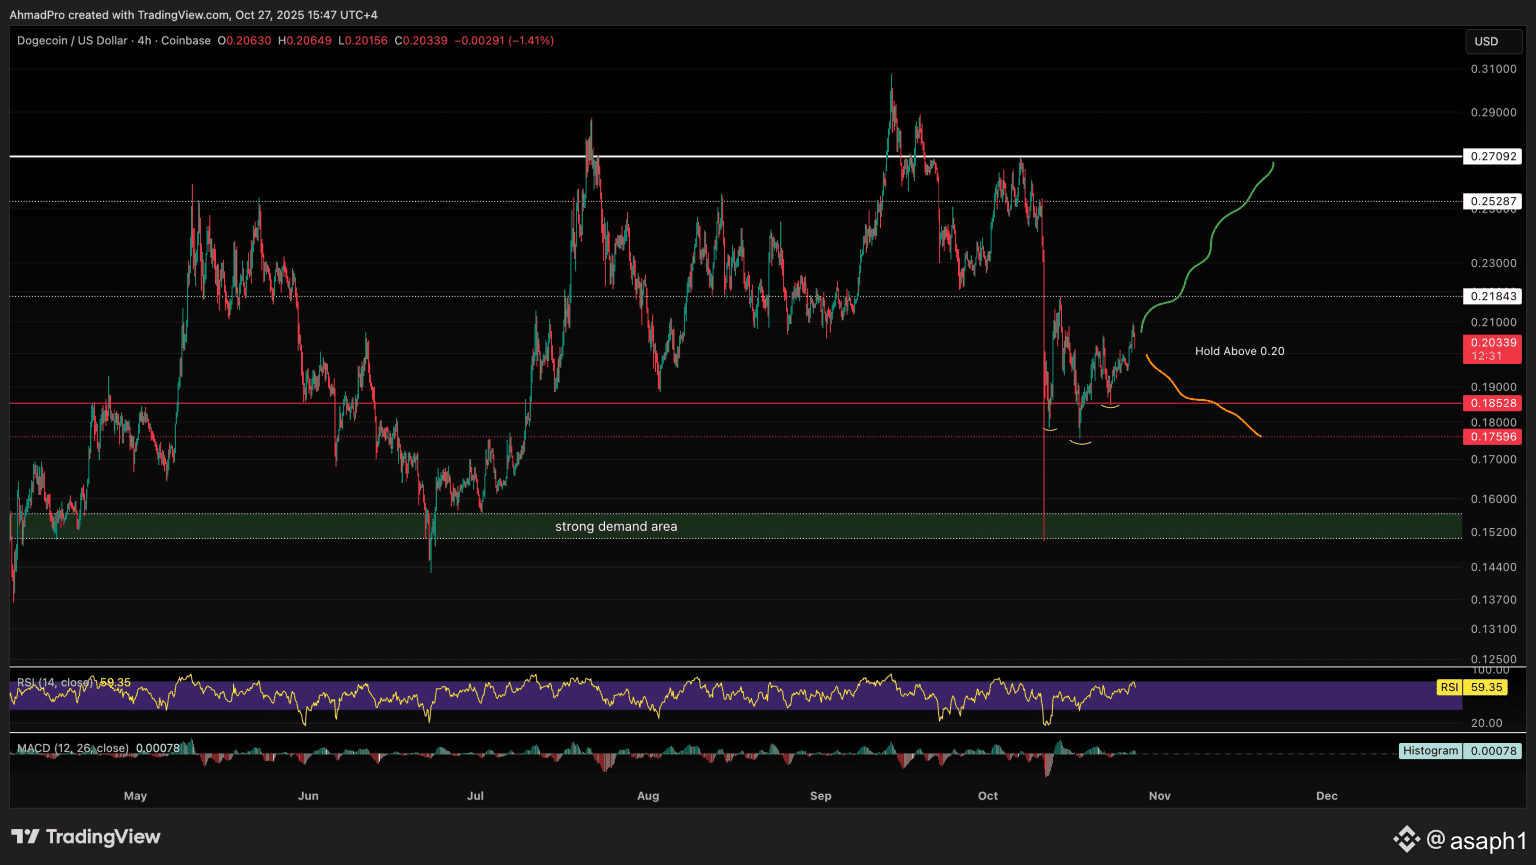
Task: Select the 0.21843 price level label
Action: pos(1491,296)
